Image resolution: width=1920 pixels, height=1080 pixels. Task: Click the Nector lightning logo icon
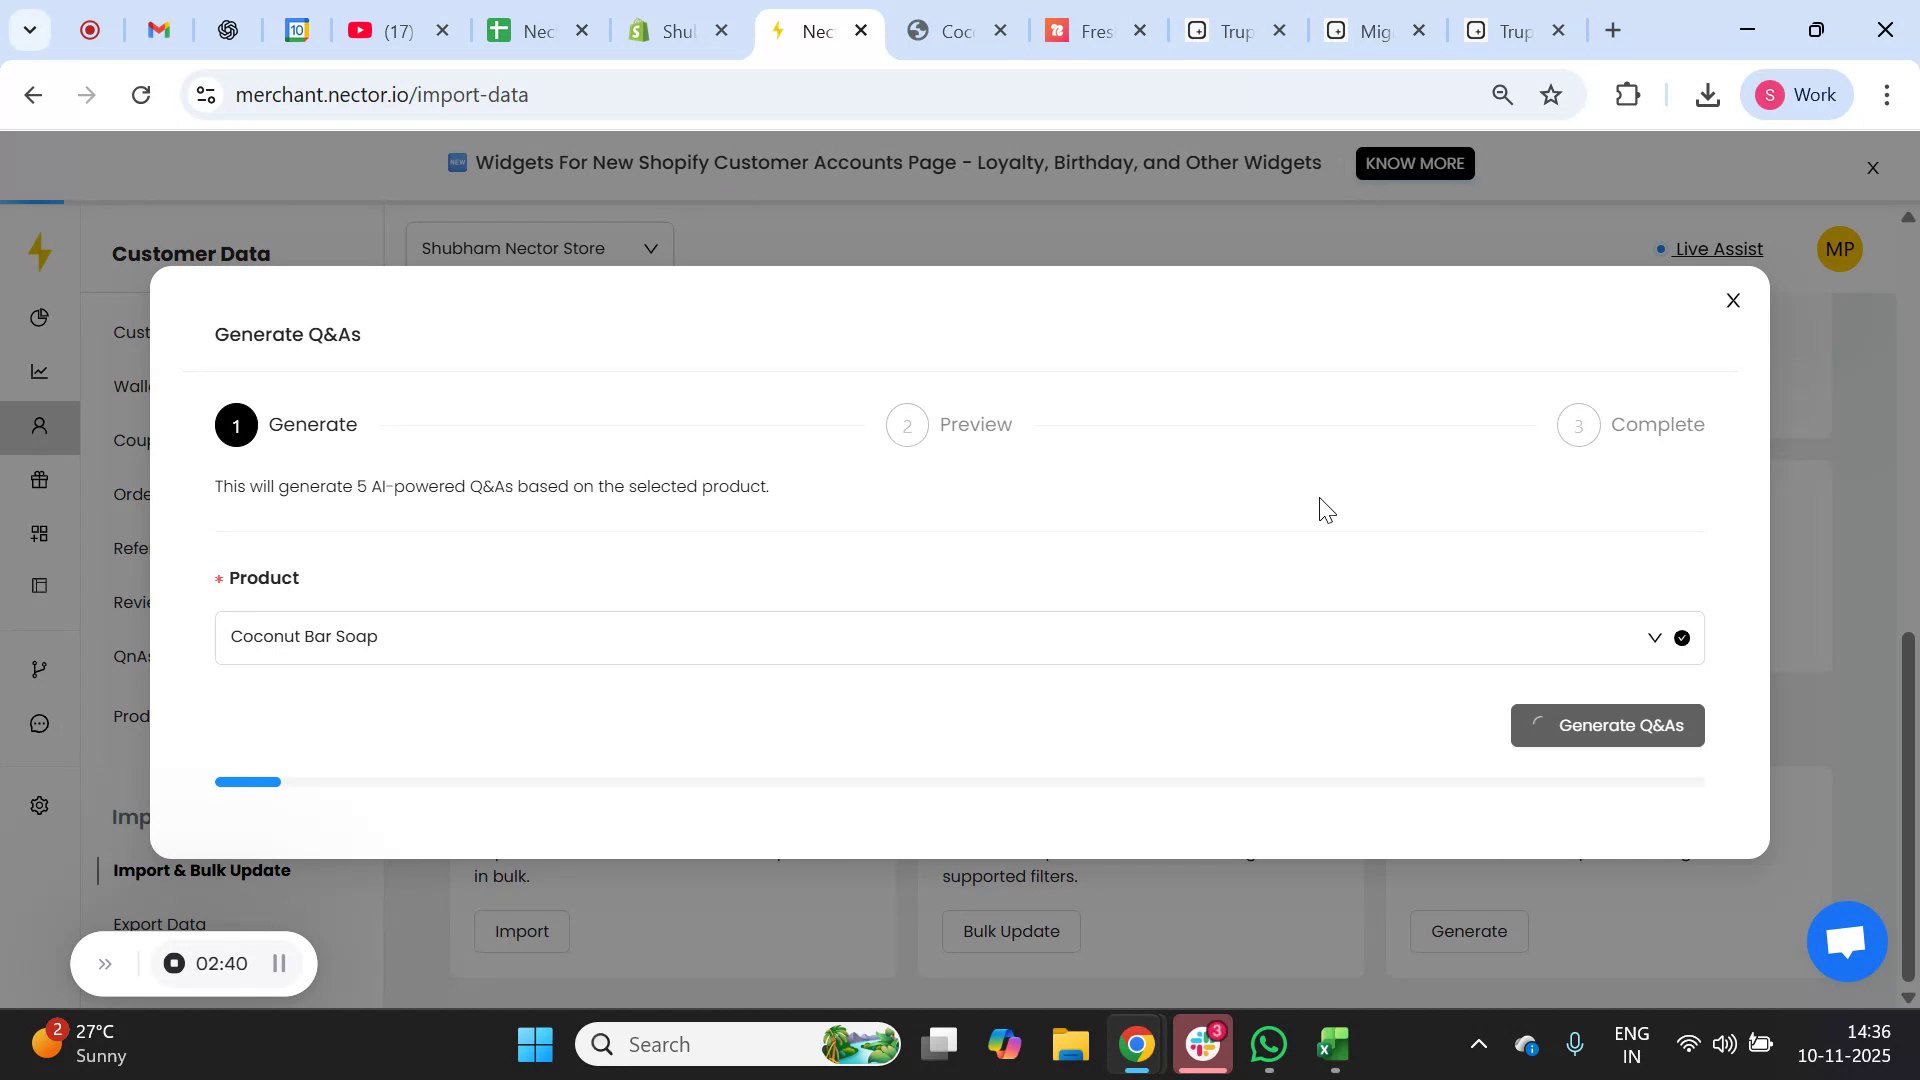pyautogui.click(x=39, y=253)
